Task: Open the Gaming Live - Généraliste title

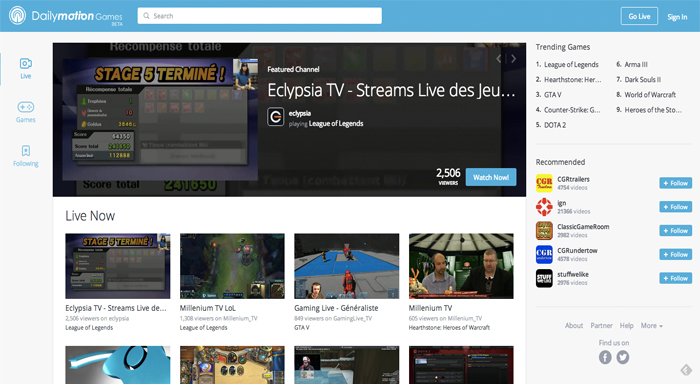Action: click(336, 308)
